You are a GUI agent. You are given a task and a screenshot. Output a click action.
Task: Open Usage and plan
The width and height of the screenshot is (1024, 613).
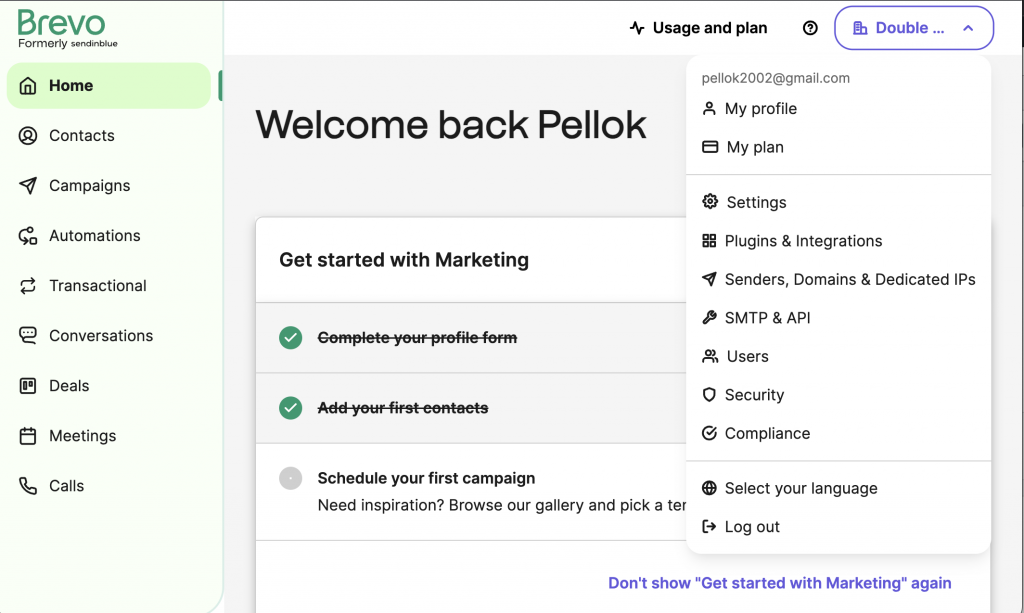pos(698,28)
